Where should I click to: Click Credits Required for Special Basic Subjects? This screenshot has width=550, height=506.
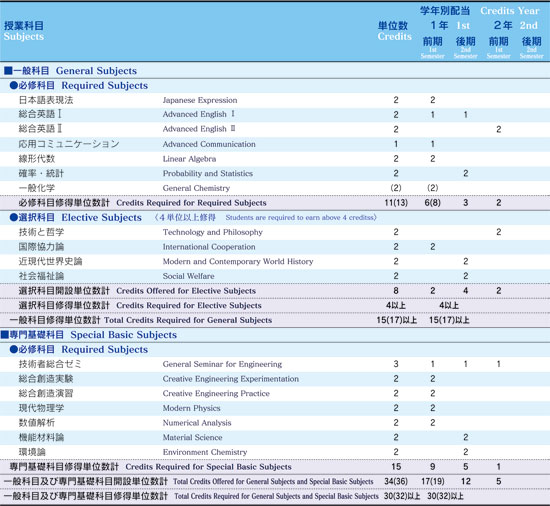click(208, 467)
